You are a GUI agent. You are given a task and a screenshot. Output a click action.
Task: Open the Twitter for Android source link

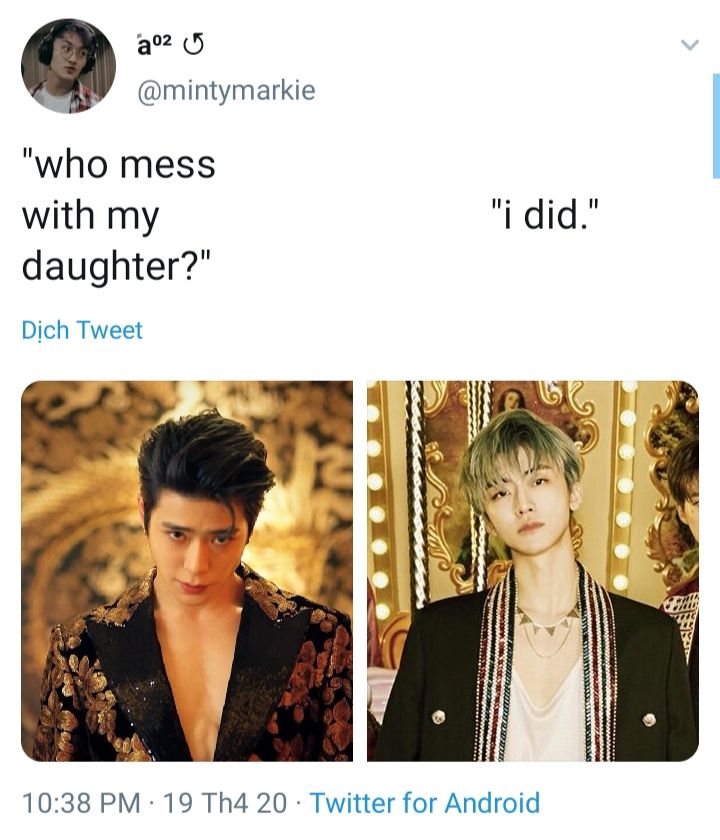pyautogui.click(x=425, y=803)
